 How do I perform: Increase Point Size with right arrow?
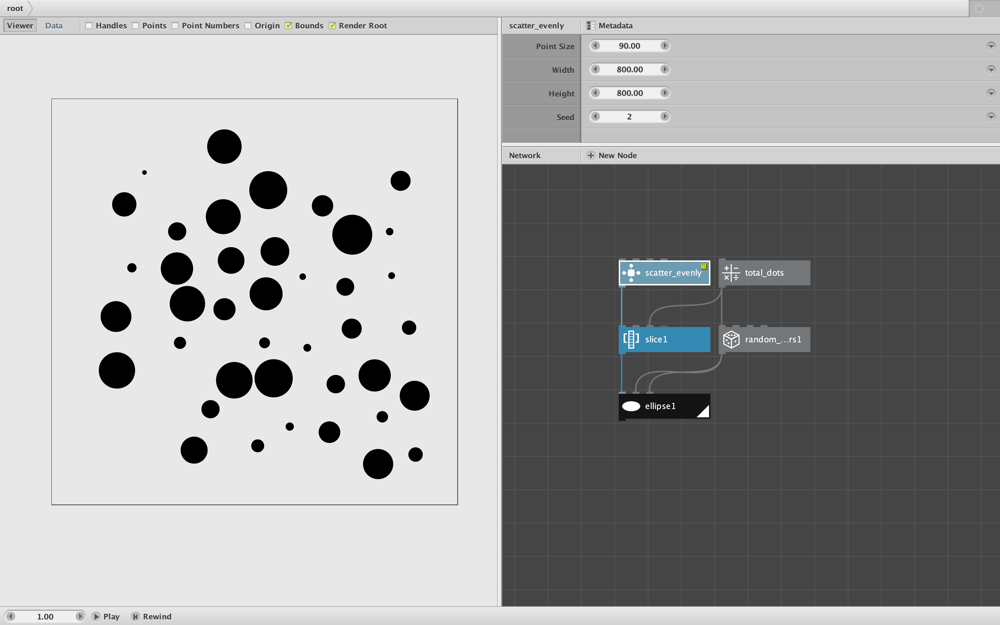[x=665, y=46]
